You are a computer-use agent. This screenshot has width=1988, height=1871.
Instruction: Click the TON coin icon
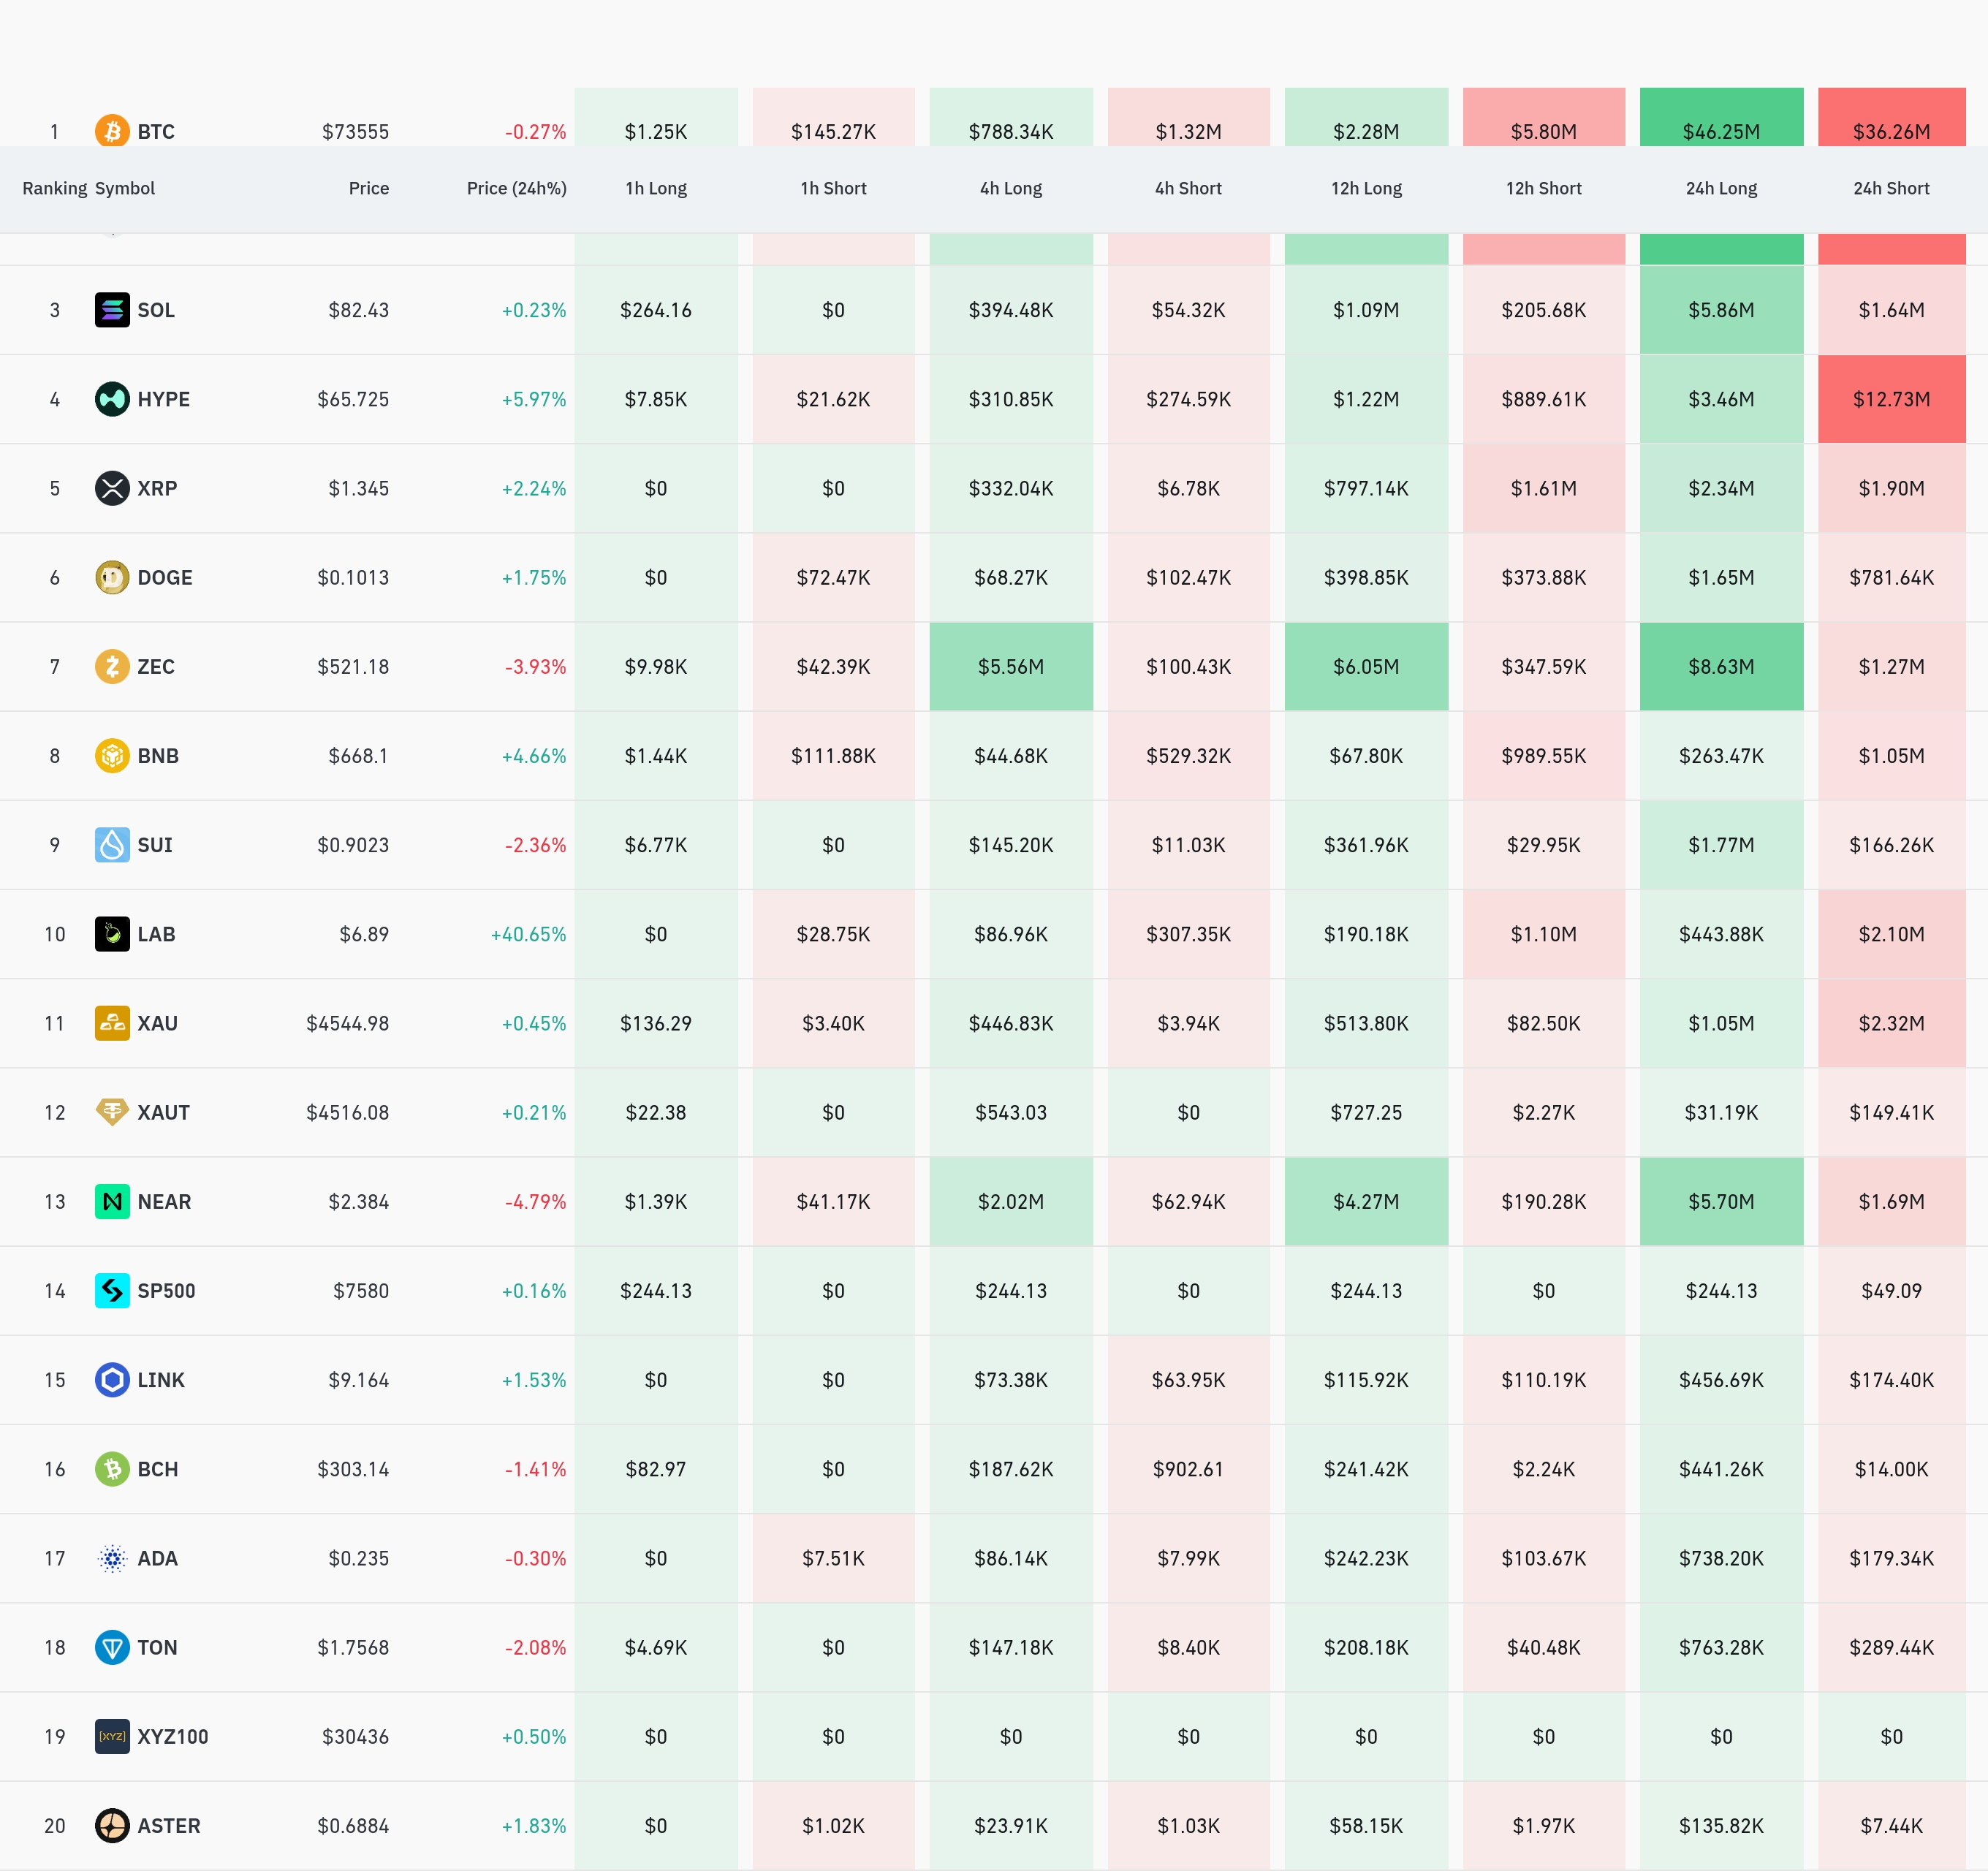(x=112, y=1647)
